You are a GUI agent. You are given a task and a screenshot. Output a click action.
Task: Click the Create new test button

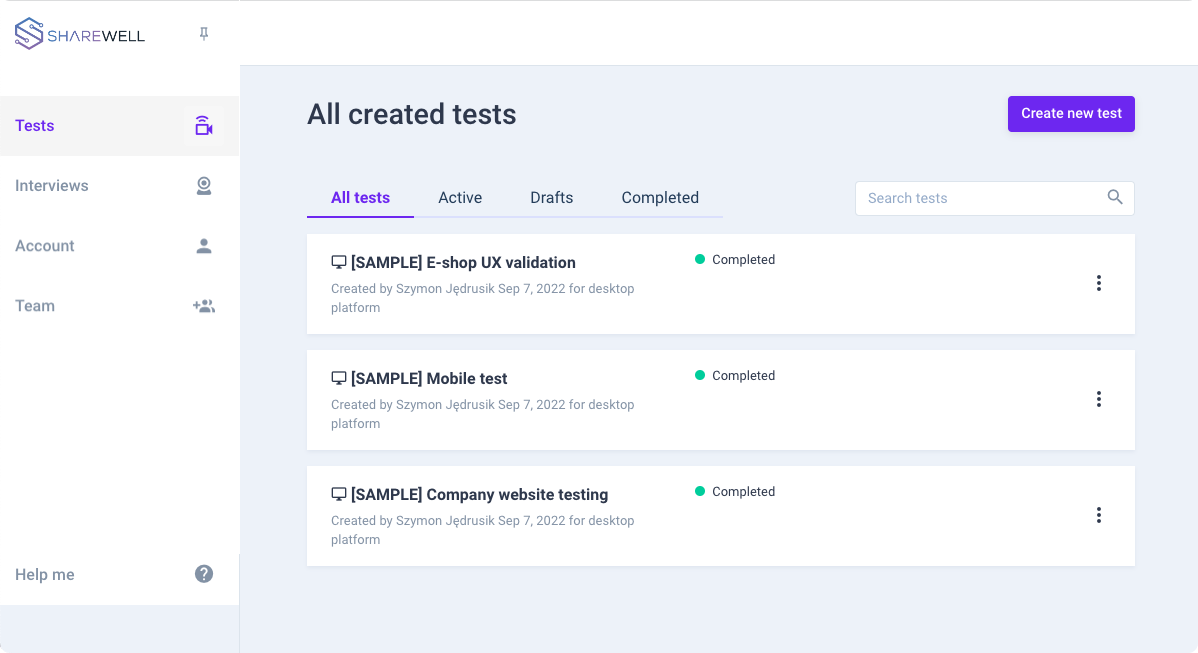pyautogui.click(x=1071, y=114)
